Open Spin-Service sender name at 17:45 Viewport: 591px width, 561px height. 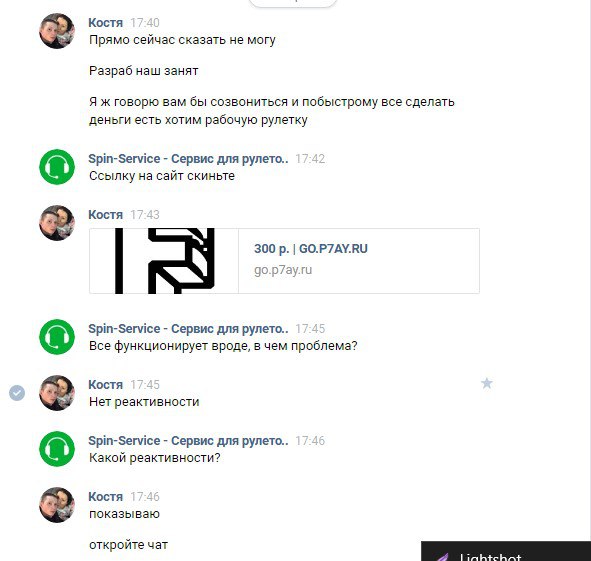(x=188, y=329)
